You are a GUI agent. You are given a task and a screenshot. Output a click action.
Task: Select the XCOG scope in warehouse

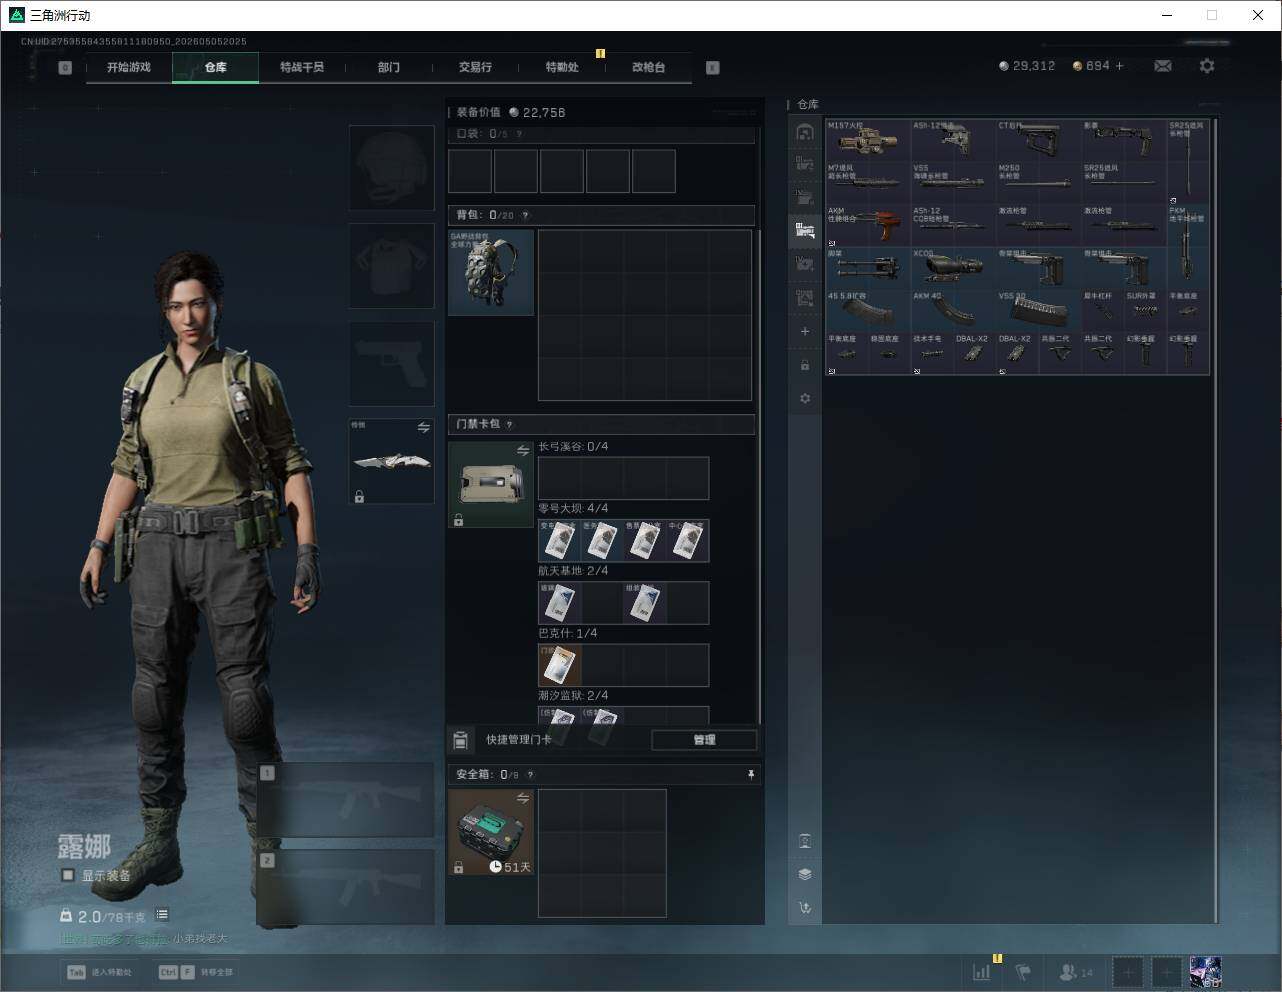(954, 269)
